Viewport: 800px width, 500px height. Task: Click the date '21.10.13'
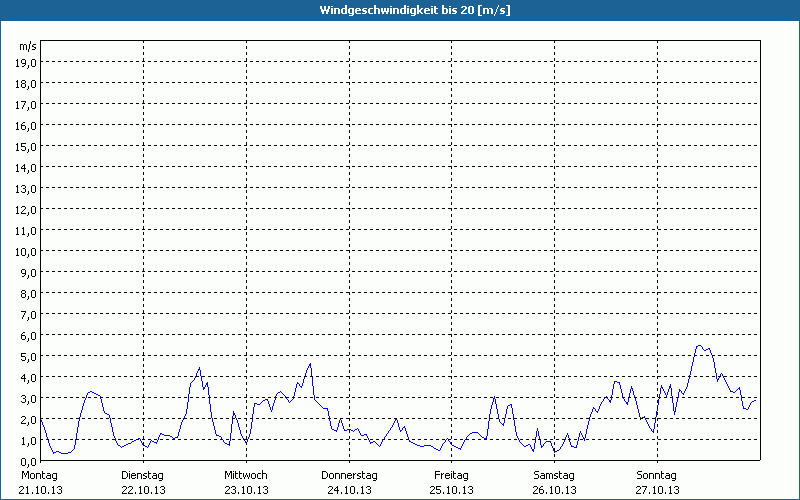(40, 490)
